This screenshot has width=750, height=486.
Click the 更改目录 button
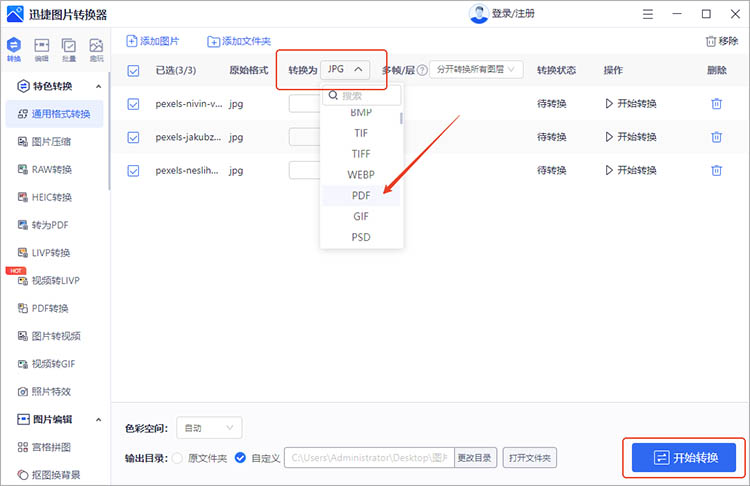(x=474, y=458)
